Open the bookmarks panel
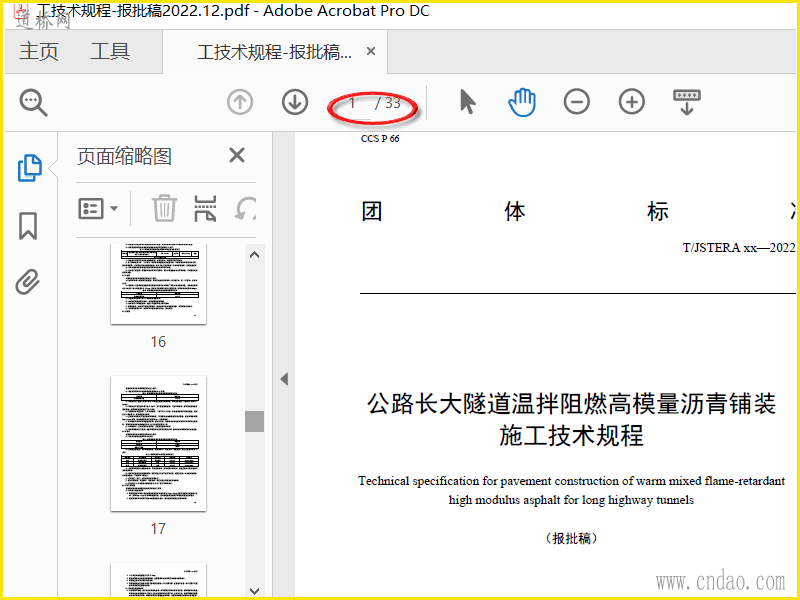 [28, 226]
